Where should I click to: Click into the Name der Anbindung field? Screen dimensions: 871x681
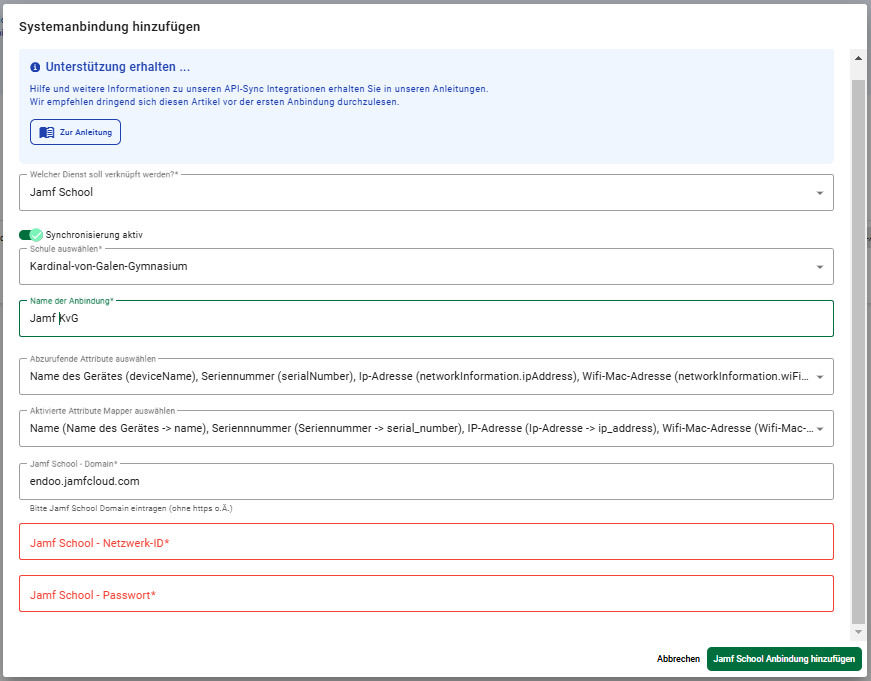(426, 318)
